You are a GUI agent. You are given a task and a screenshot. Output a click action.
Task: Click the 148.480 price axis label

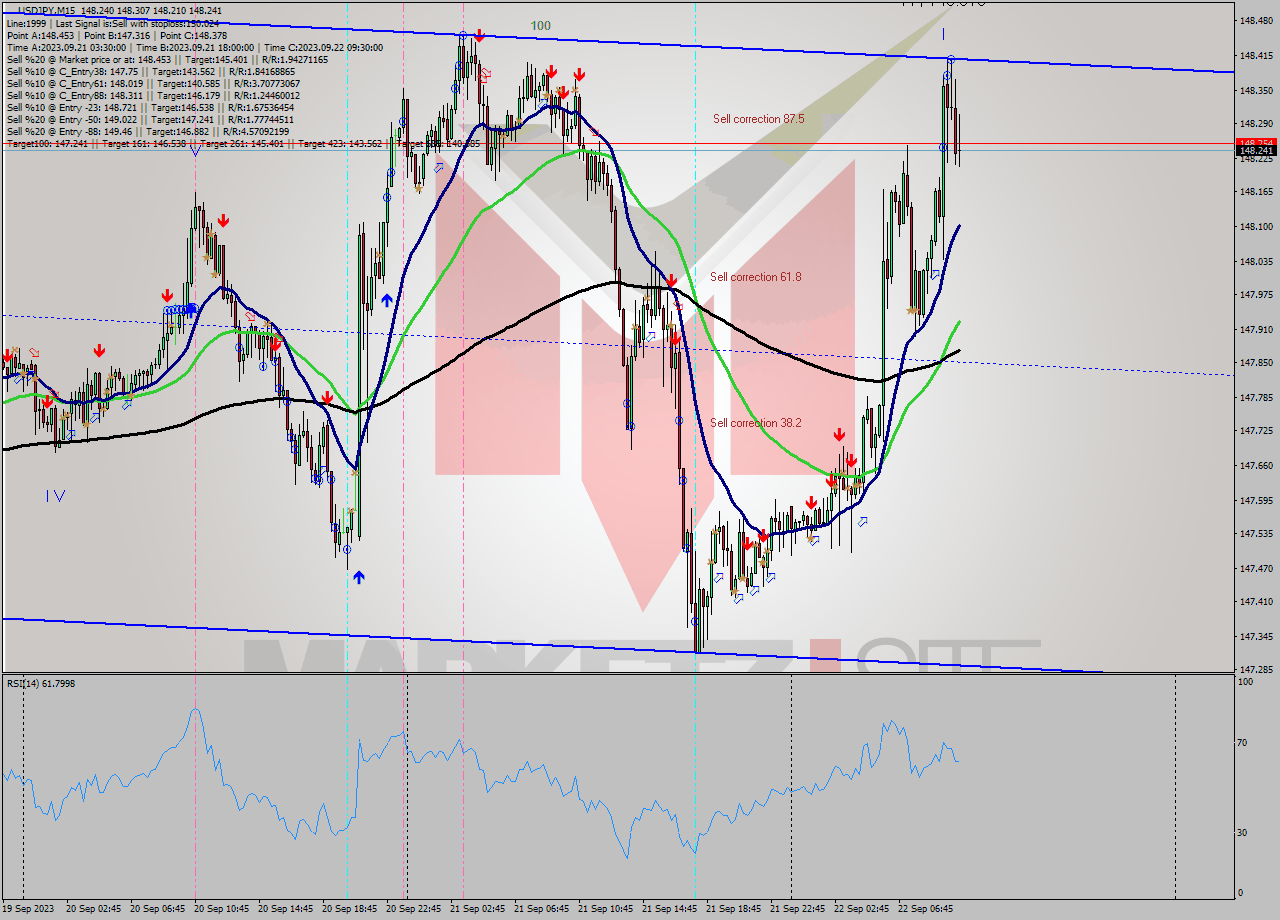point(1256,21)
